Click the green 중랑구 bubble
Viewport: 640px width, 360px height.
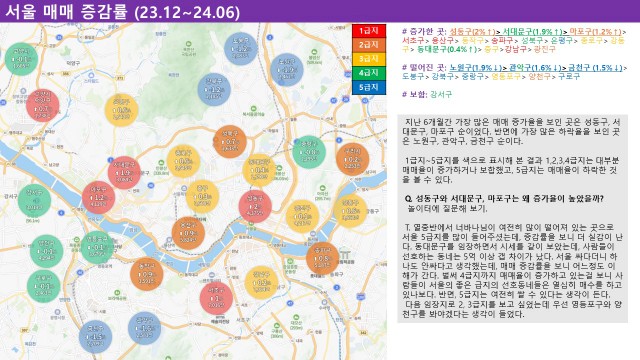coord(309,152)
